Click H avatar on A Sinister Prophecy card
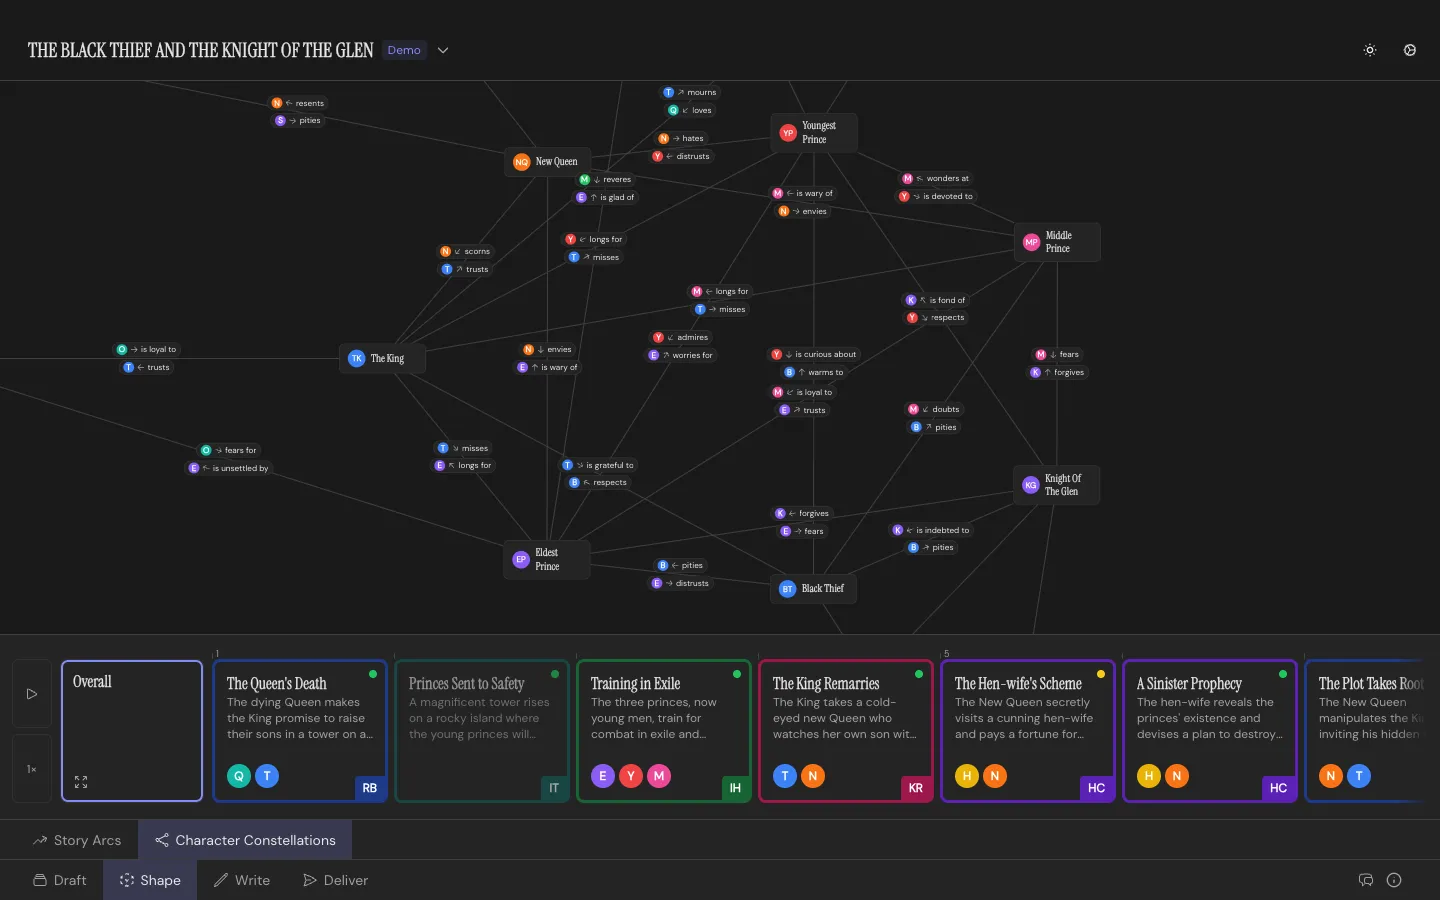Screen dimensions: 1440x900 pyautogui.click(x=1149, y=776)
